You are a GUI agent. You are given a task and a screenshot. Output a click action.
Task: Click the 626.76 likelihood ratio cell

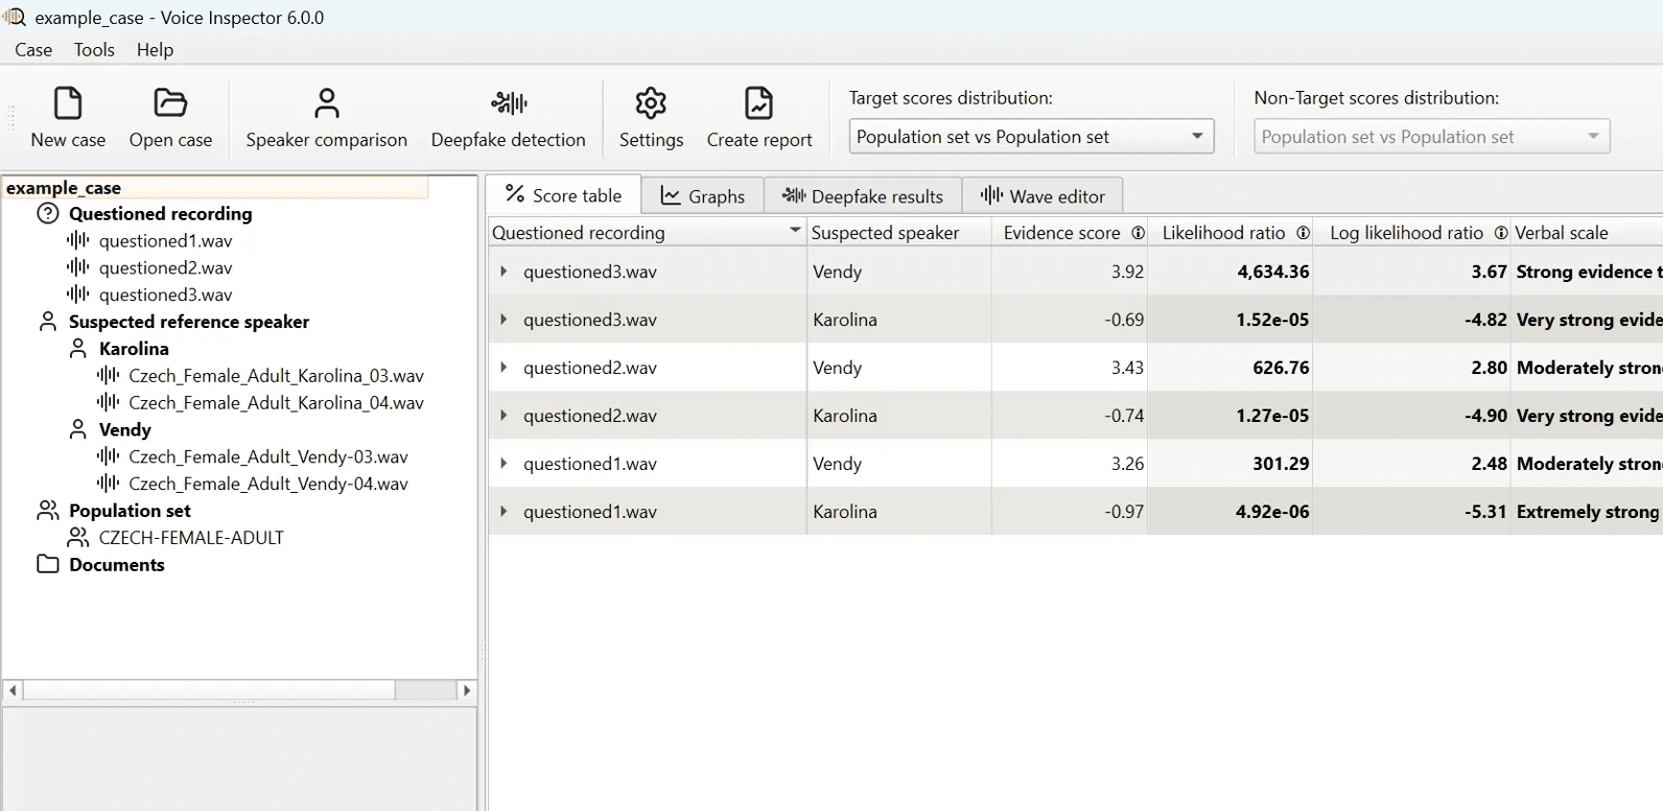pyautogui.click(x=1230, y=367)
